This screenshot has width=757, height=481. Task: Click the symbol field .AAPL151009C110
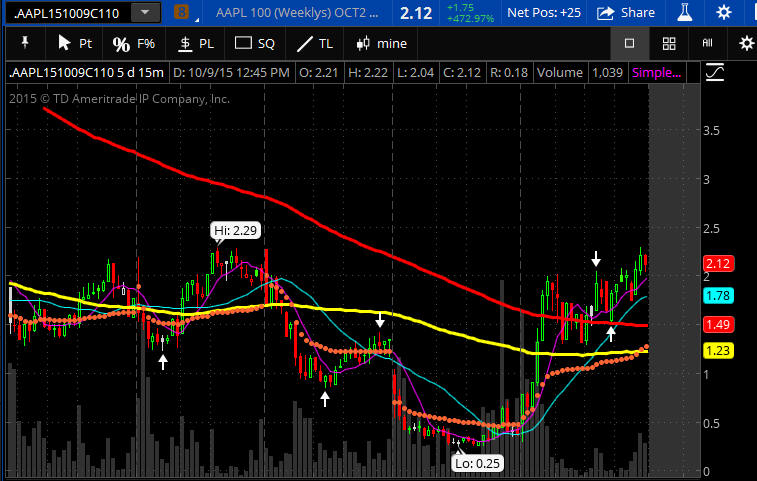pyautogui.click(x=68, y=13)
